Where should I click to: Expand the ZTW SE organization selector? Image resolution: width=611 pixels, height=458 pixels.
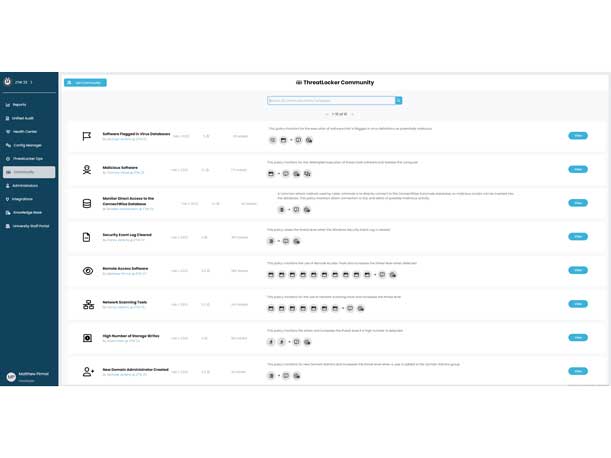click(19, 82)
